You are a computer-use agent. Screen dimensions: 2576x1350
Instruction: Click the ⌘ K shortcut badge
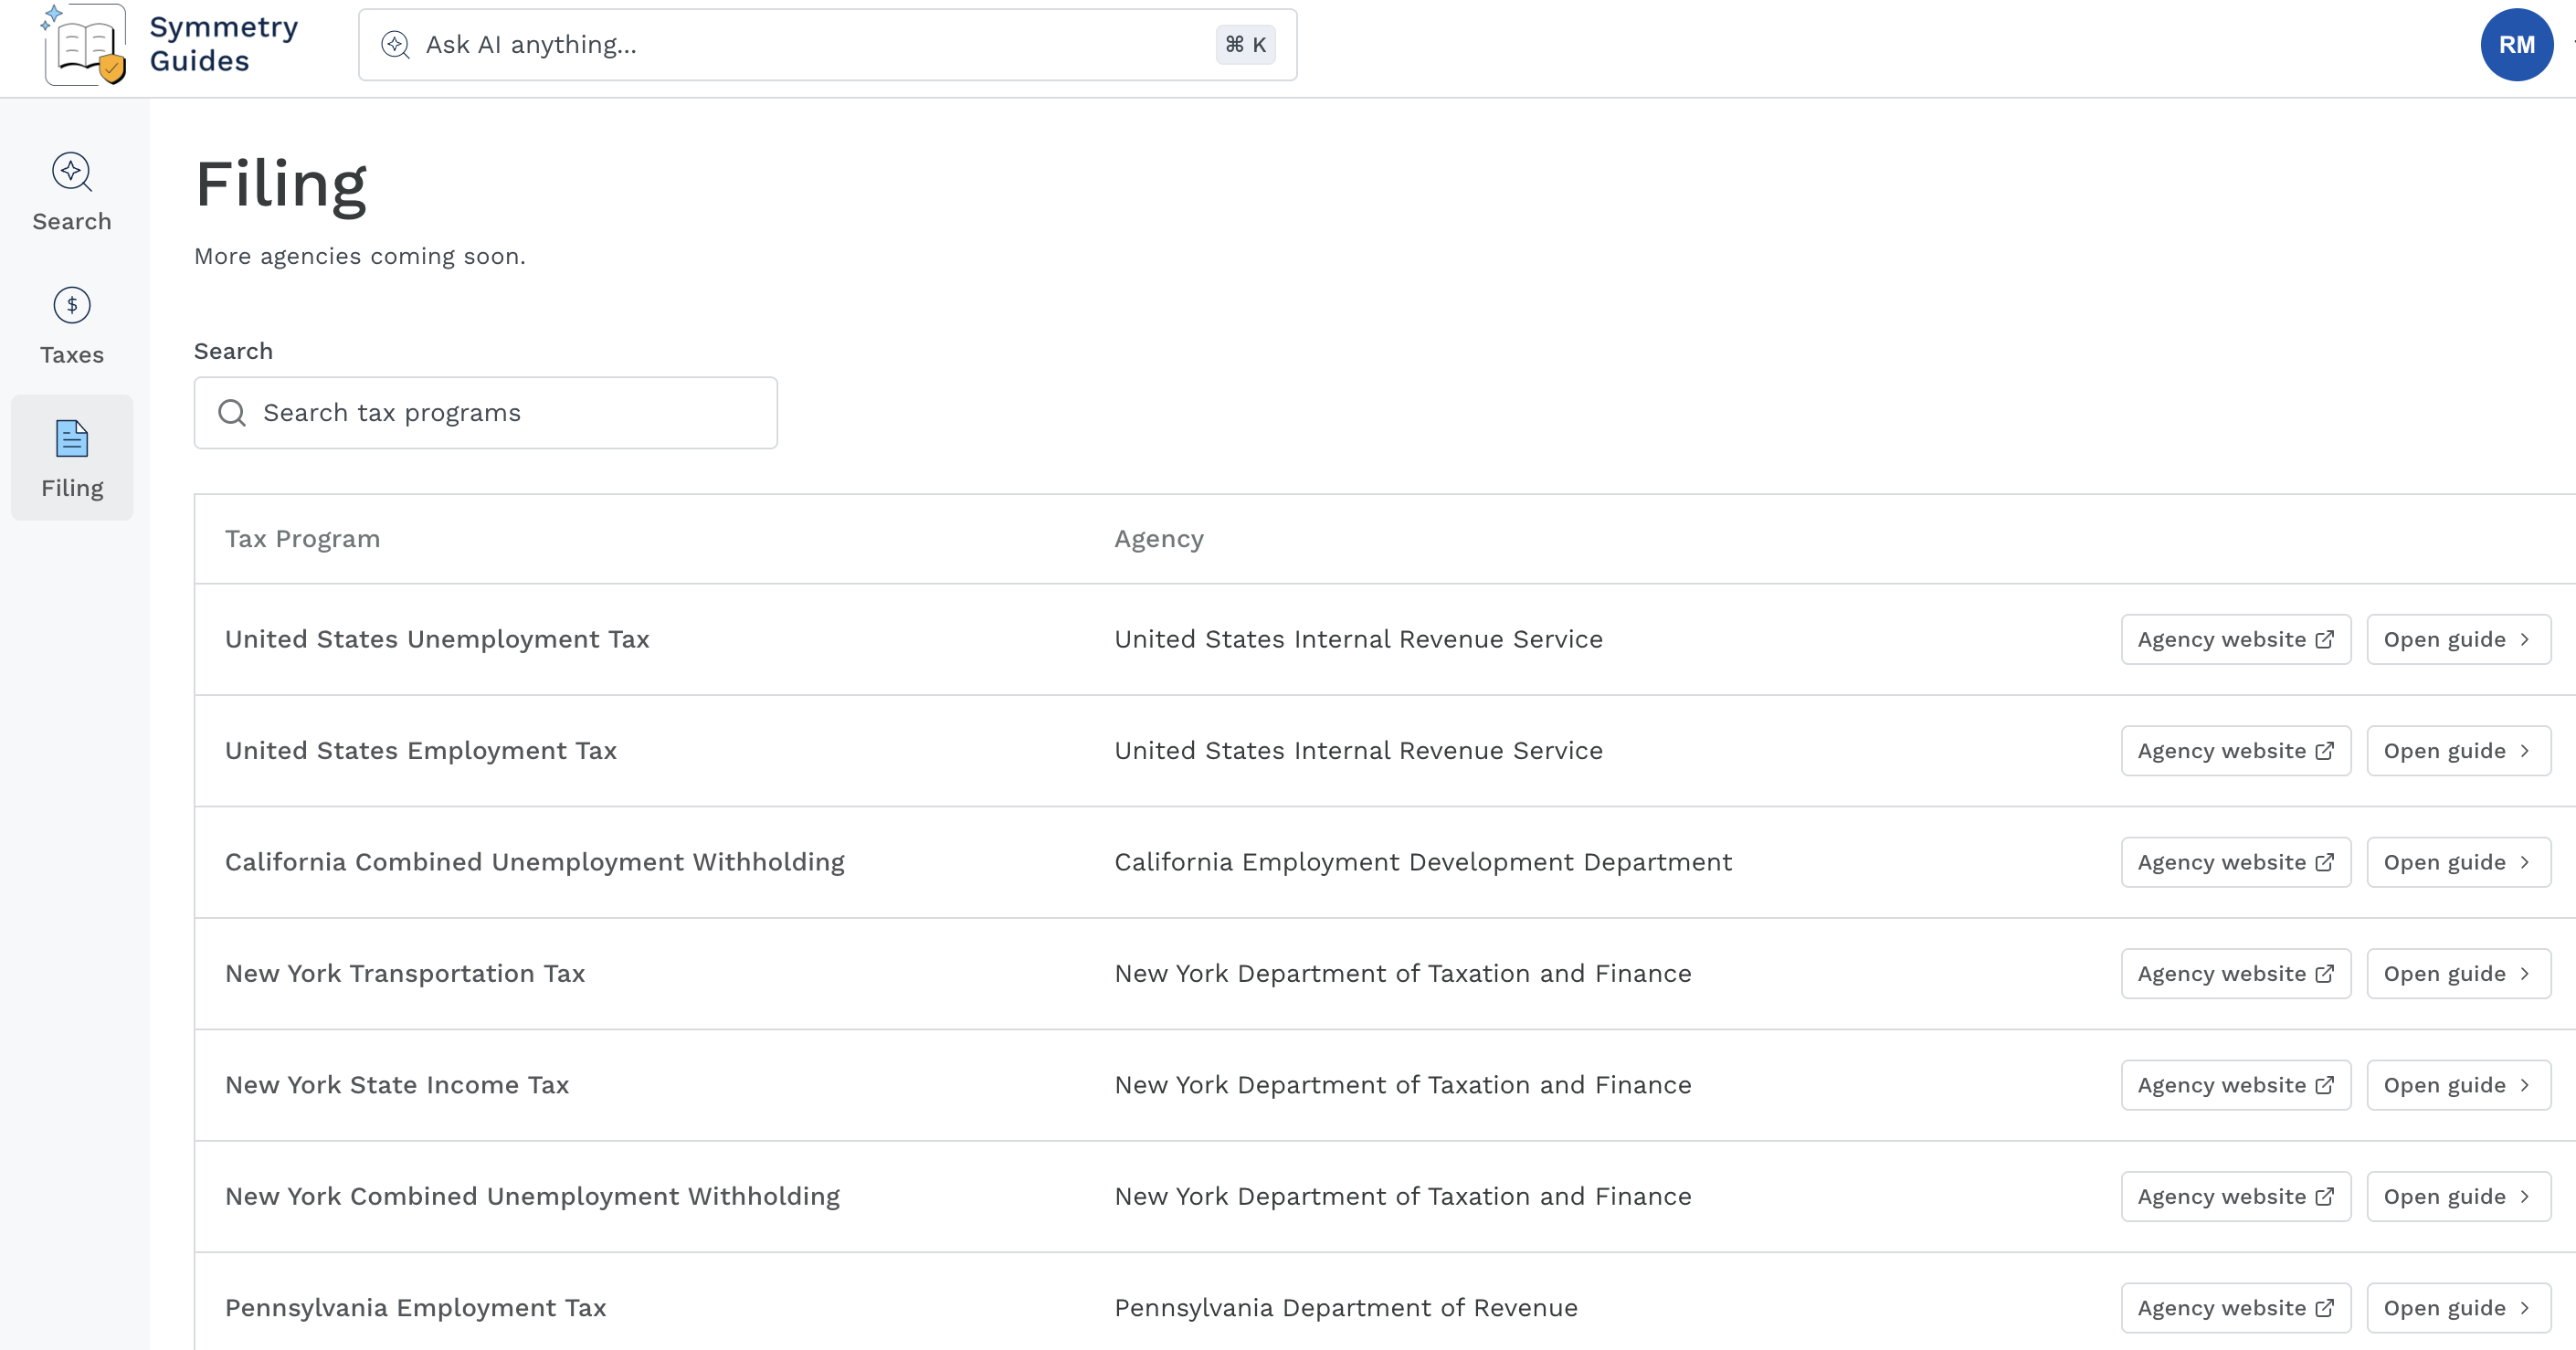tap(1245, 44)
